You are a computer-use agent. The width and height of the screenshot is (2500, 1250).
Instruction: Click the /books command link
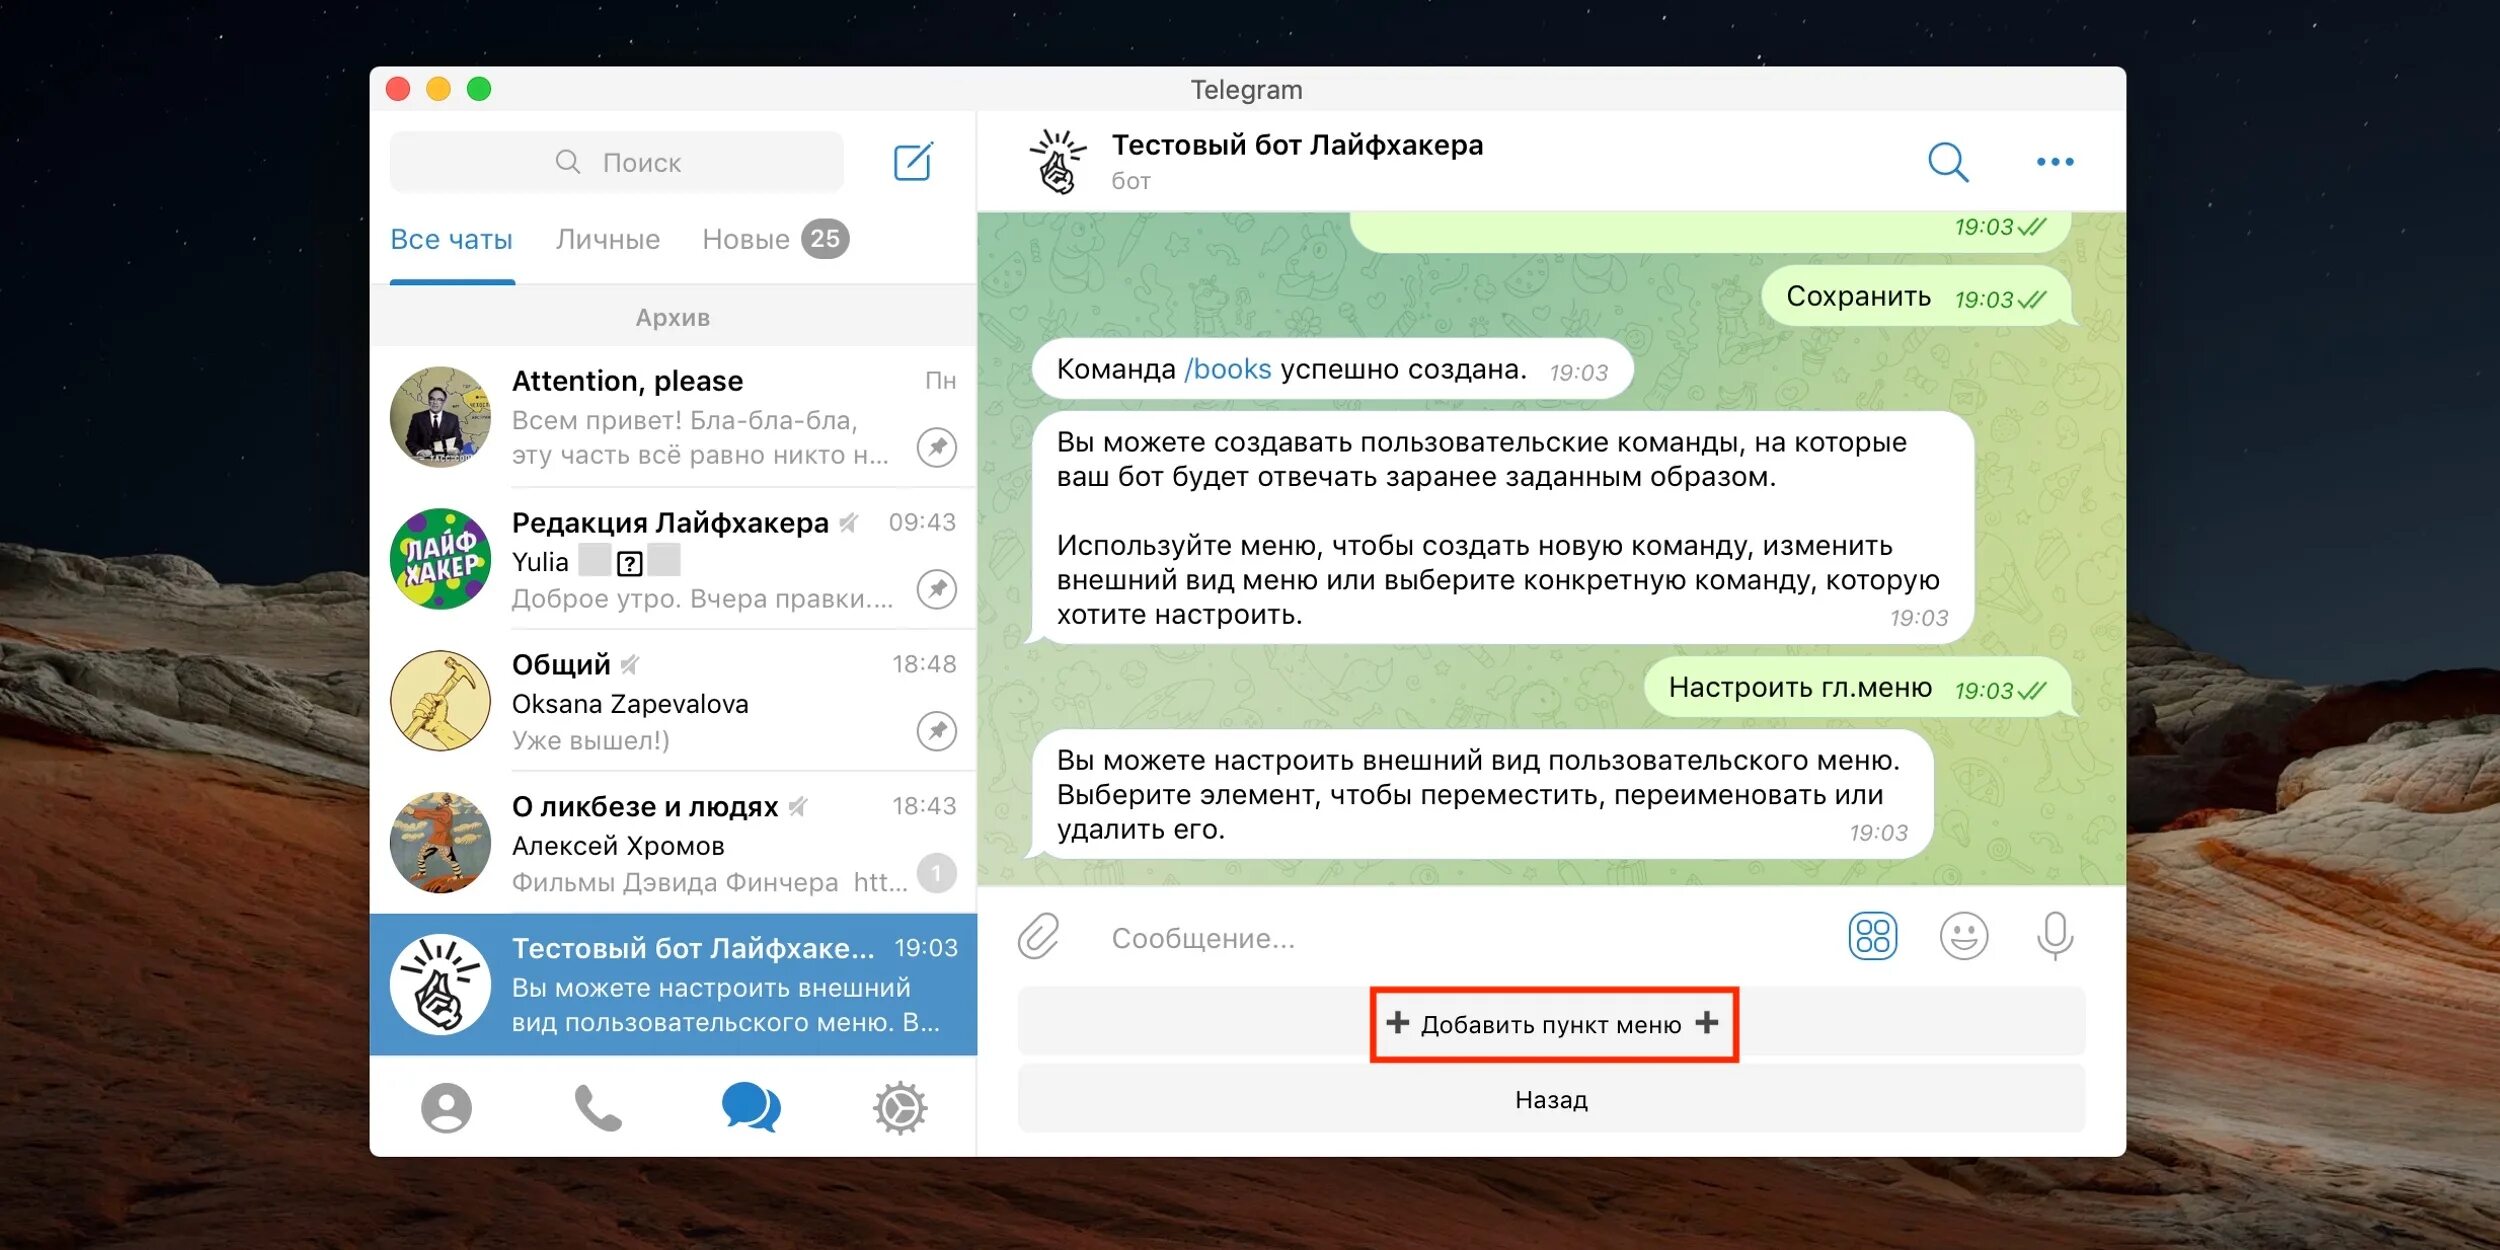[1227, 370]
